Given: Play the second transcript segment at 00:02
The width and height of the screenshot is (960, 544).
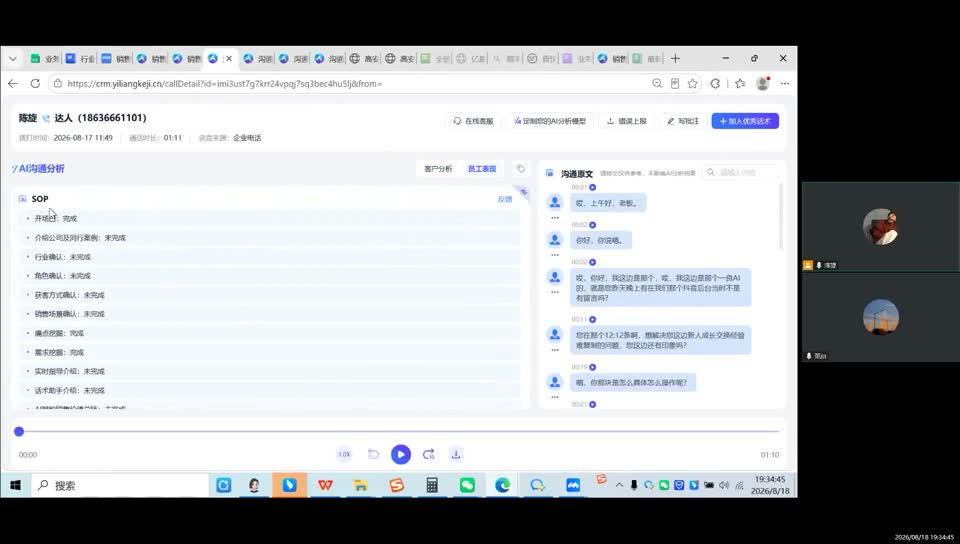Looking at the screenshot, I should 593,262.
